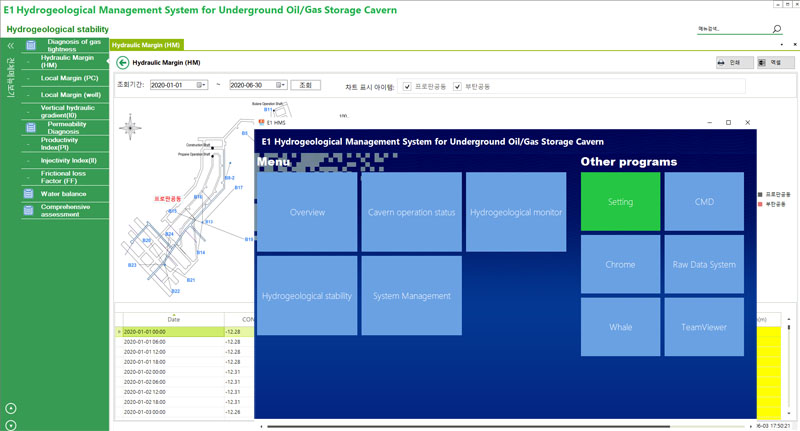
Task: Click the sidebar scroll-down circle arrow
Action: [10, 424]
